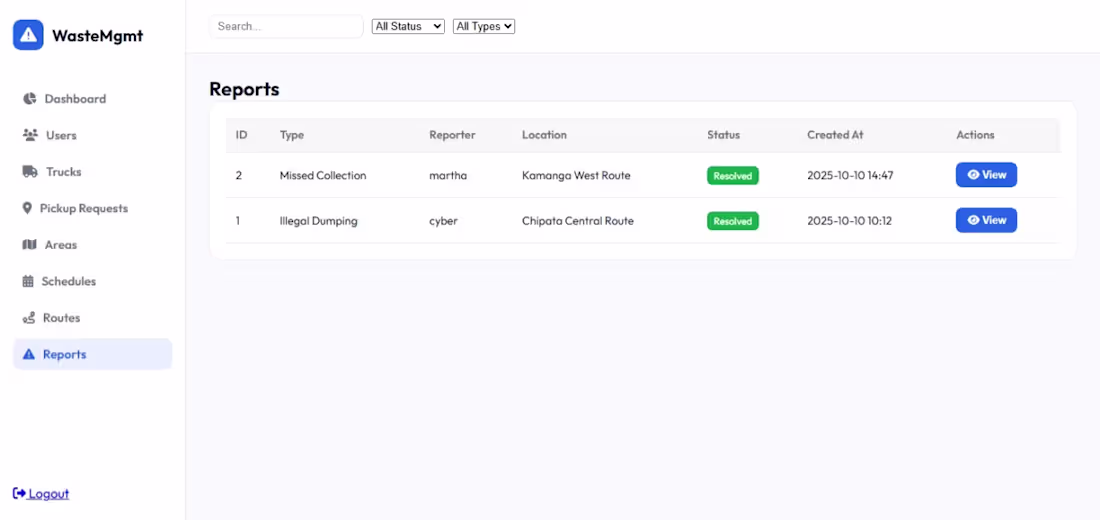Click the Reports warning triangle sidebar icon
The image size is (1100, 520).
click(x=29, y=354)
